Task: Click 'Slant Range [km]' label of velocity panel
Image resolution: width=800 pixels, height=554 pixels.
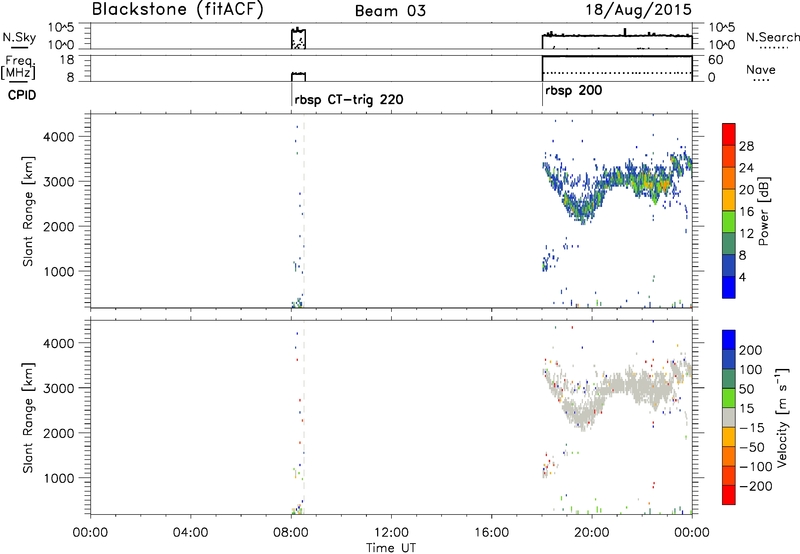Action: tap(28, 418)
